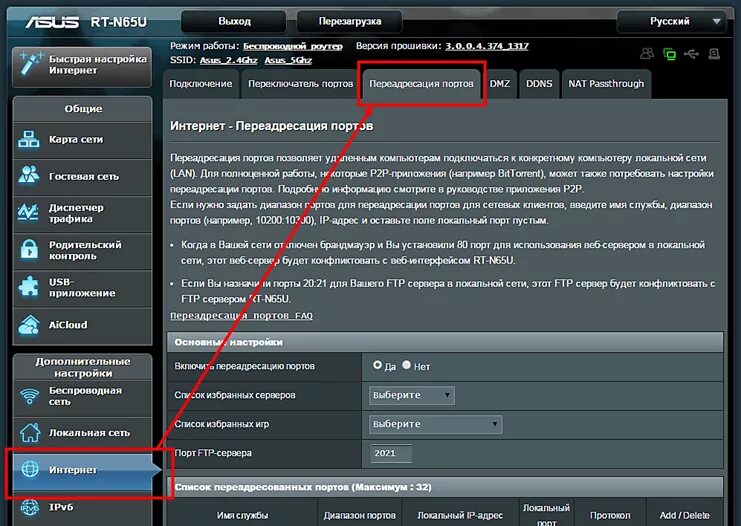
Task: Click the USB status icon
Action: (691, 54)
